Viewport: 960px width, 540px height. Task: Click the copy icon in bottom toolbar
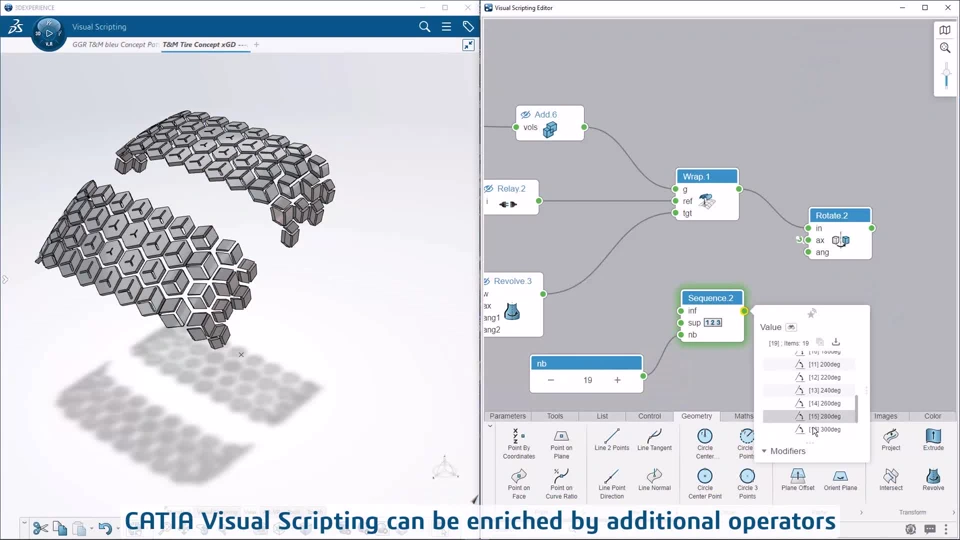(60, 528)
